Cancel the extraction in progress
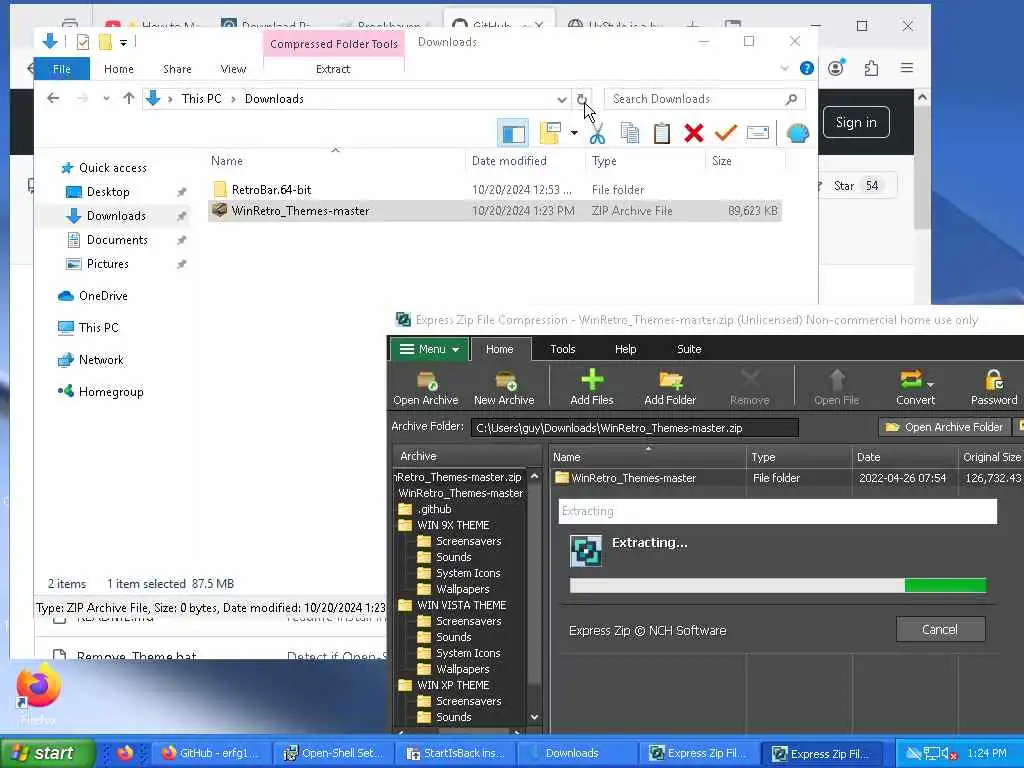The height and width of the screenshot is (768, 1024). 940,630
